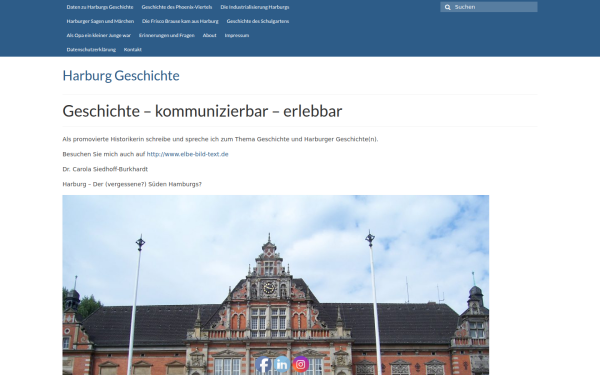
Task: Open Daten zu Harburgs Geschichte menu
Action: (100, 7)
